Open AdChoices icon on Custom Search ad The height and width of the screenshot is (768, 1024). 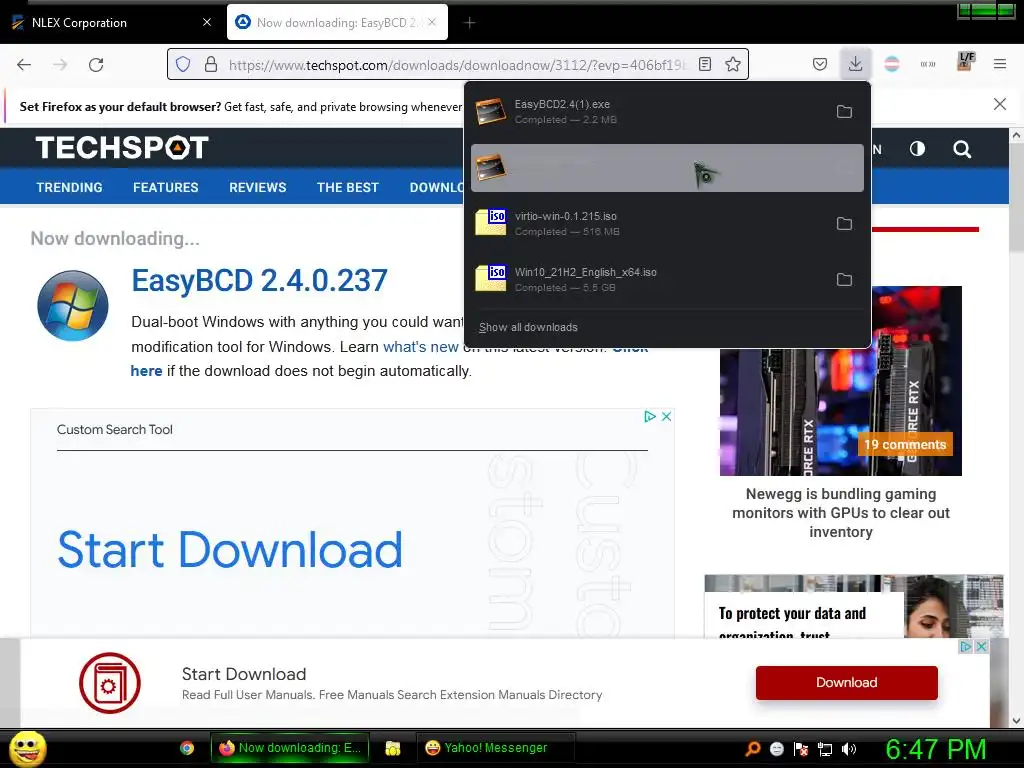(x=650, y=417)
